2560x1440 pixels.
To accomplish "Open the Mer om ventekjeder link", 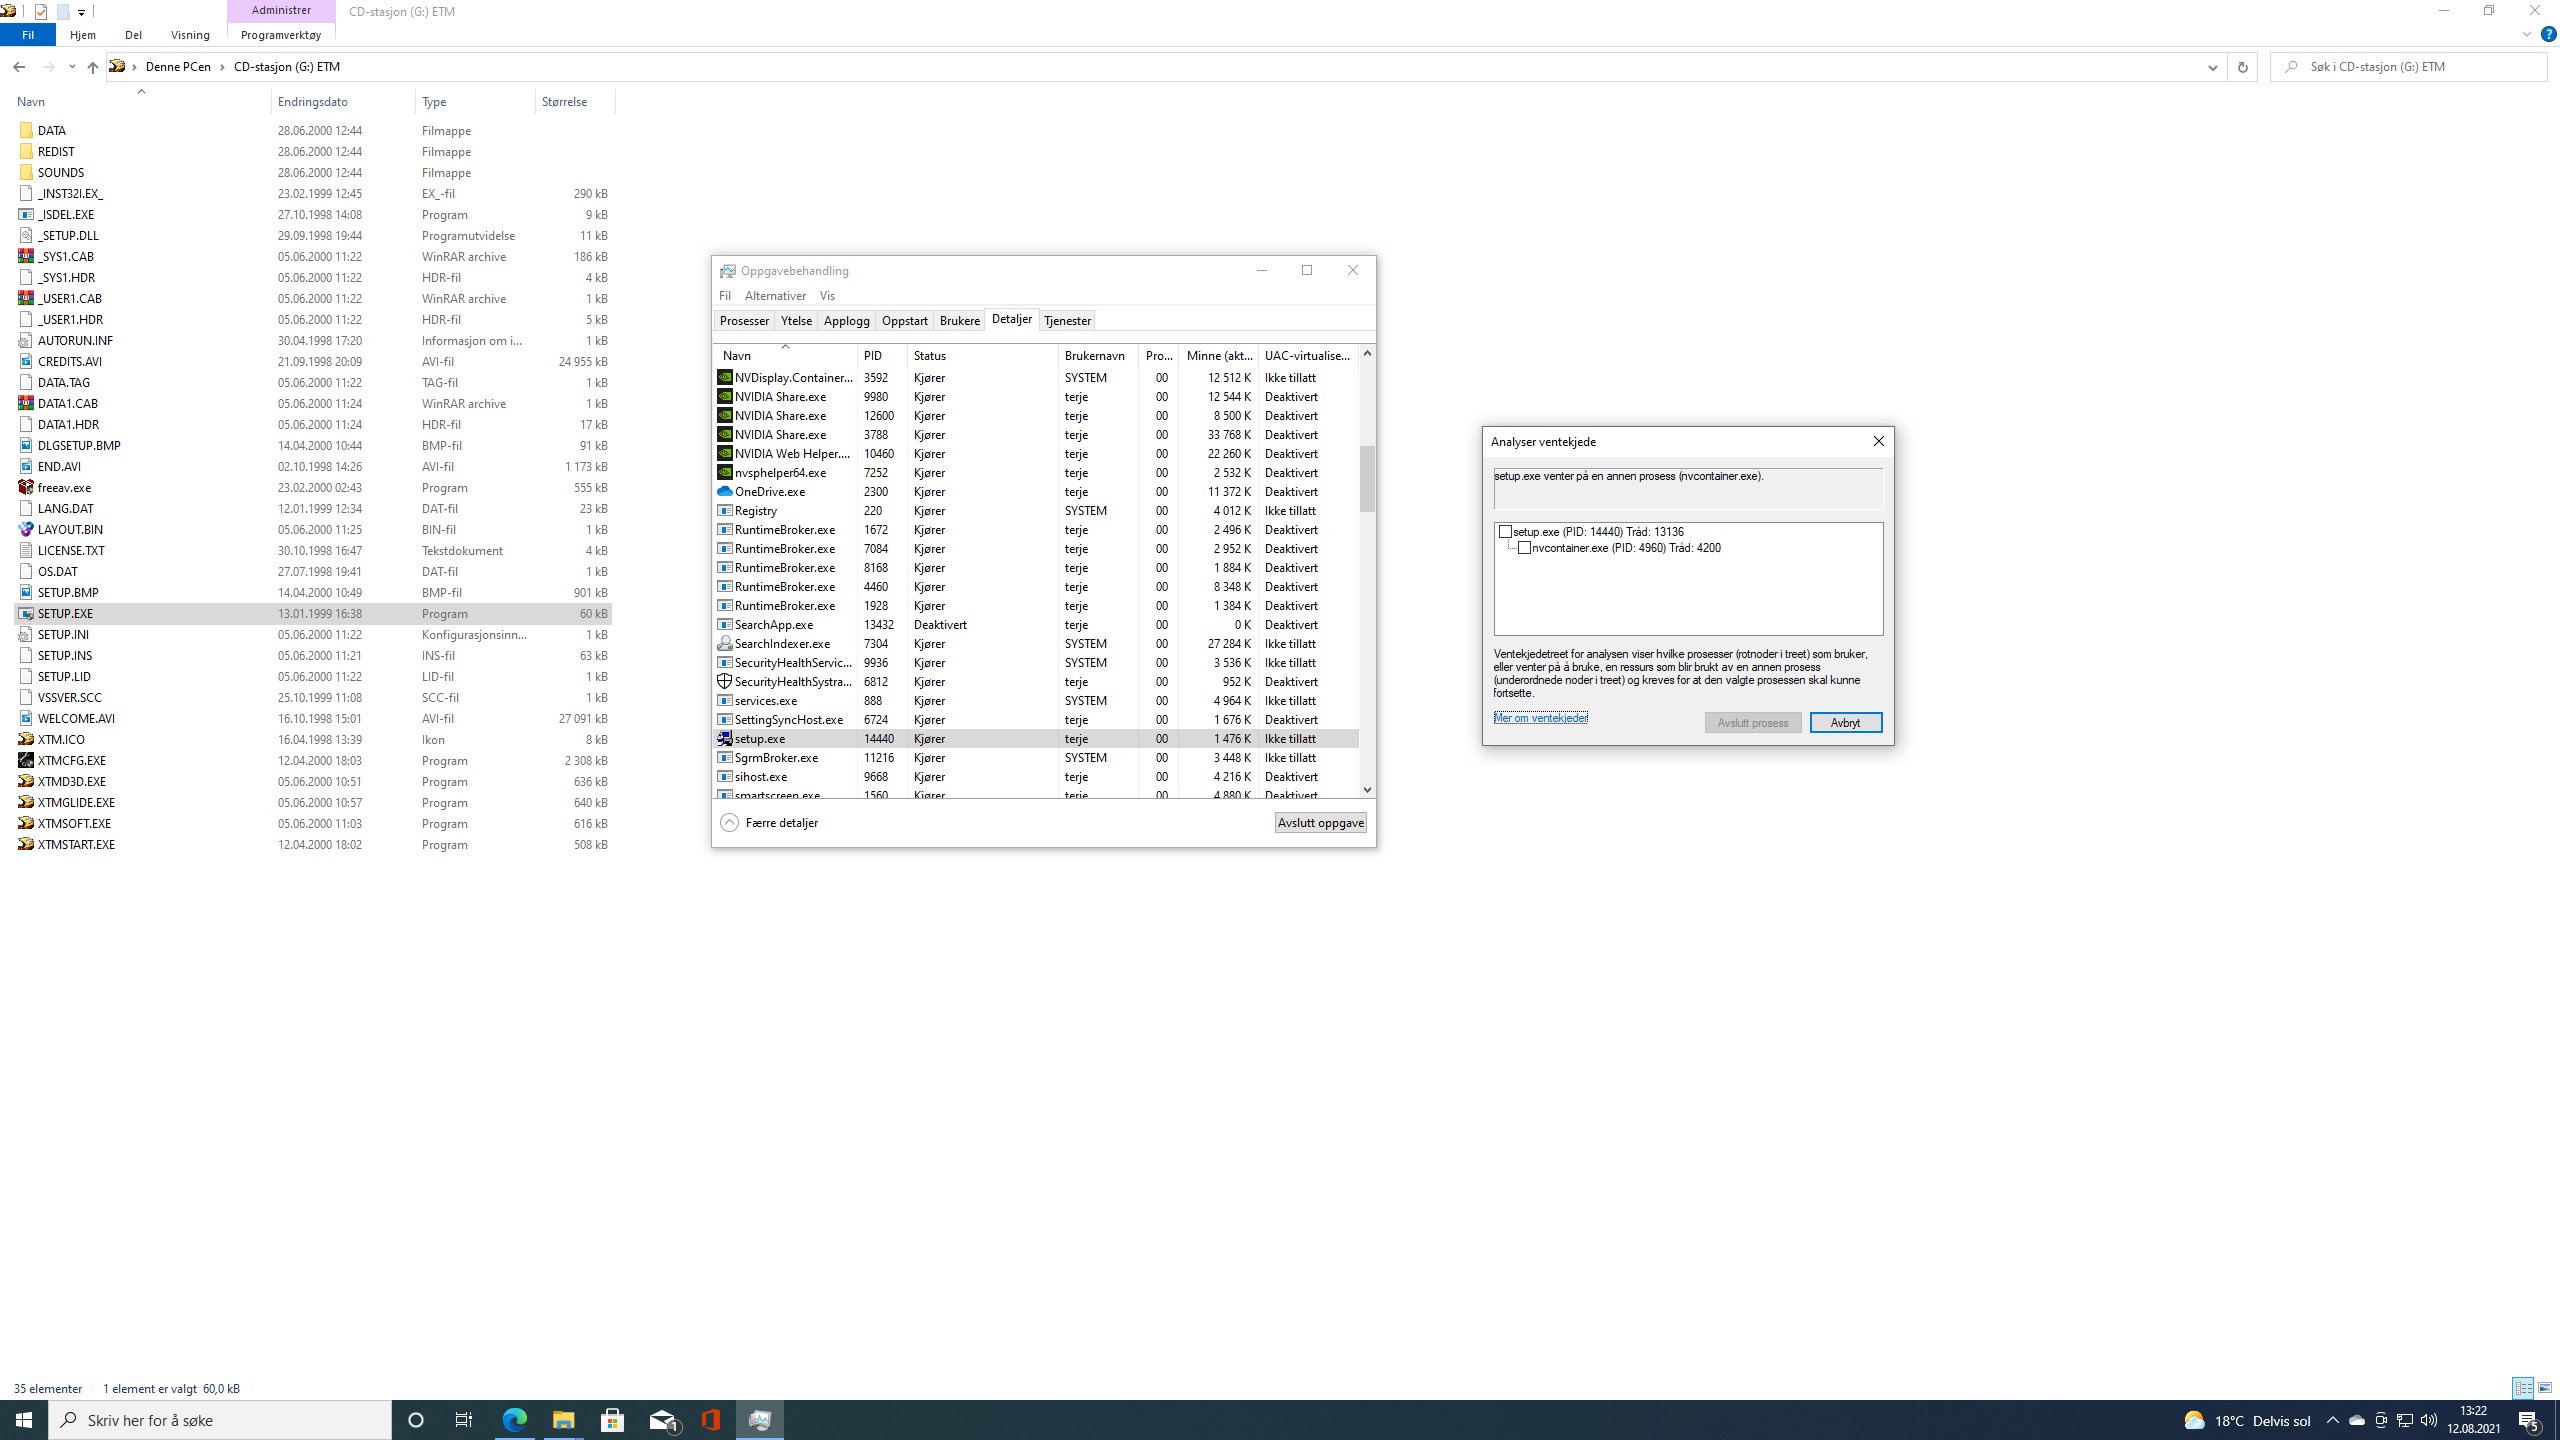I will click(x=1540, y=718).
